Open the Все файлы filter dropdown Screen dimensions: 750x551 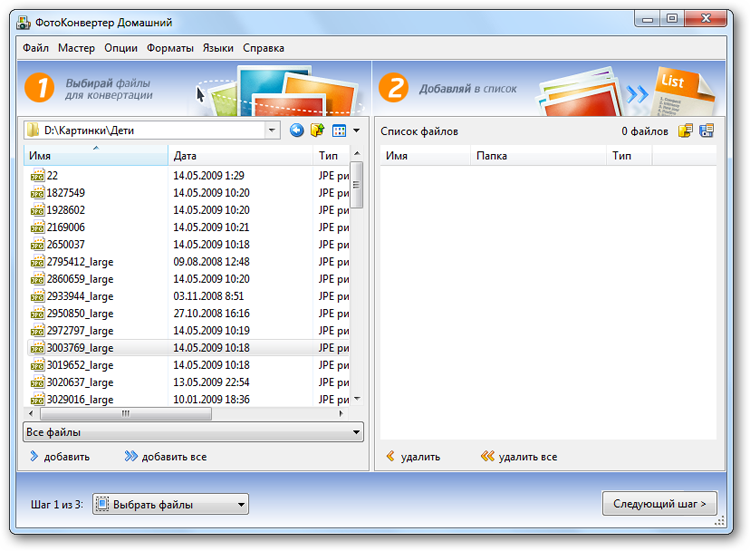(193, 432)
